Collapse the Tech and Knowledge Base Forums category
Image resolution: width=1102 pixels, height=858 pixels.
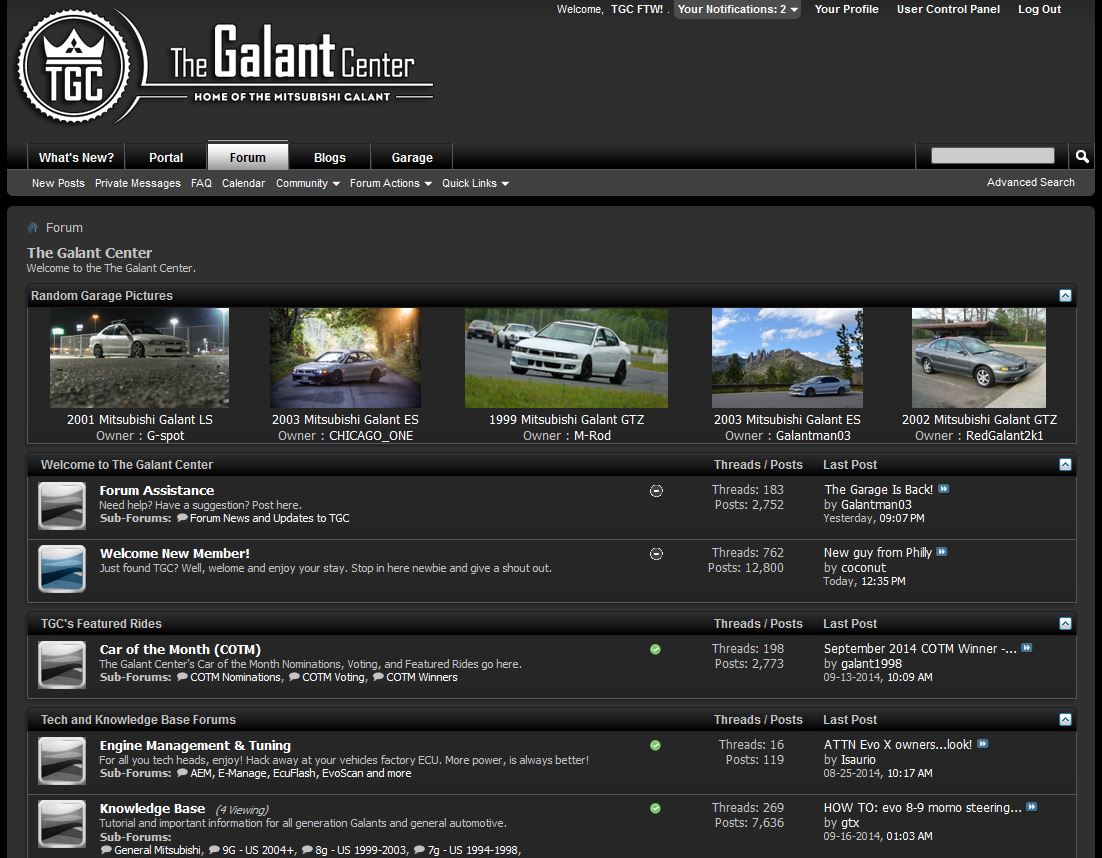tap(1065, 720)
